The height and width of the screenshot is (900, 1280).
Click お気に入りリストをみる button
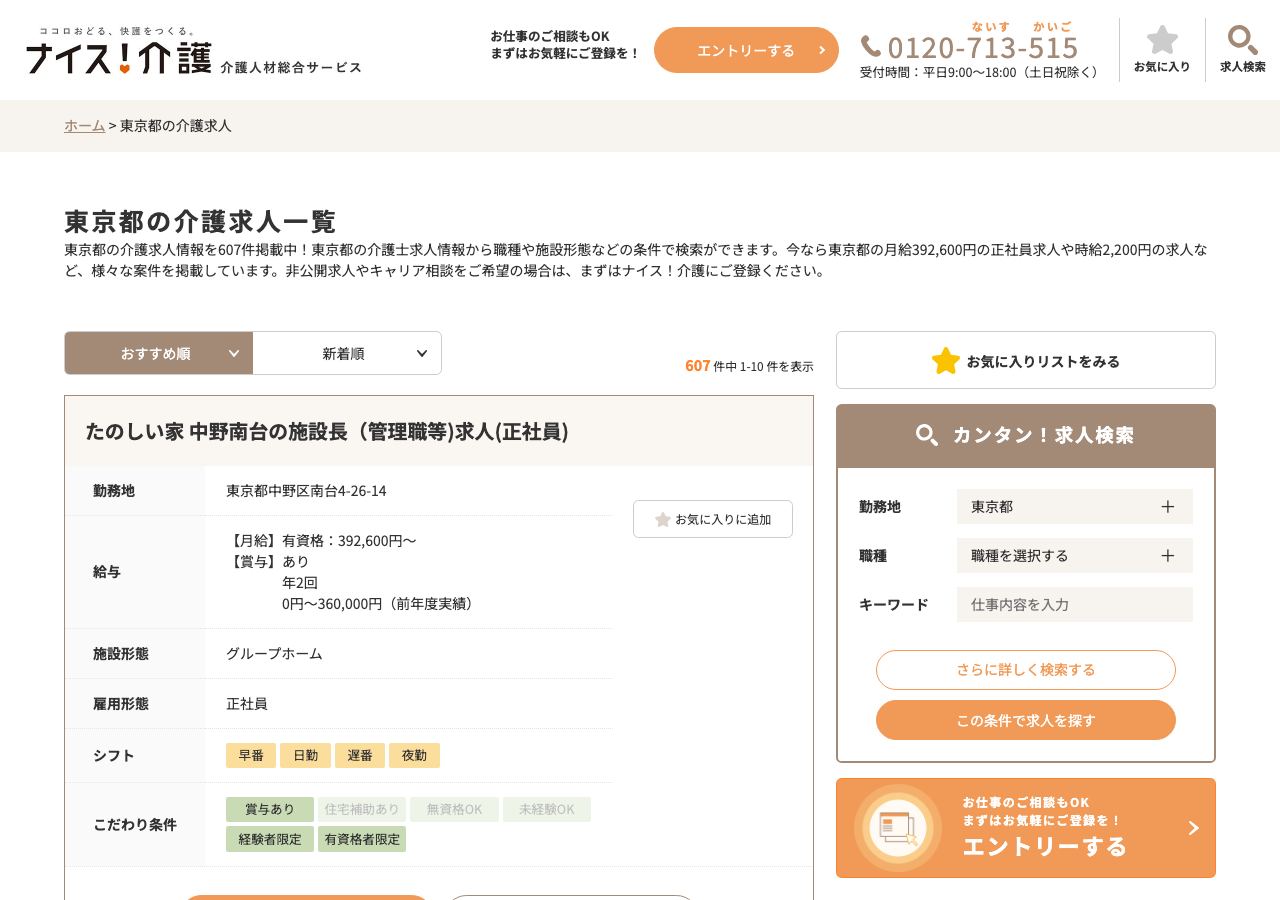pyautogui.click(x=1026, y=360)
